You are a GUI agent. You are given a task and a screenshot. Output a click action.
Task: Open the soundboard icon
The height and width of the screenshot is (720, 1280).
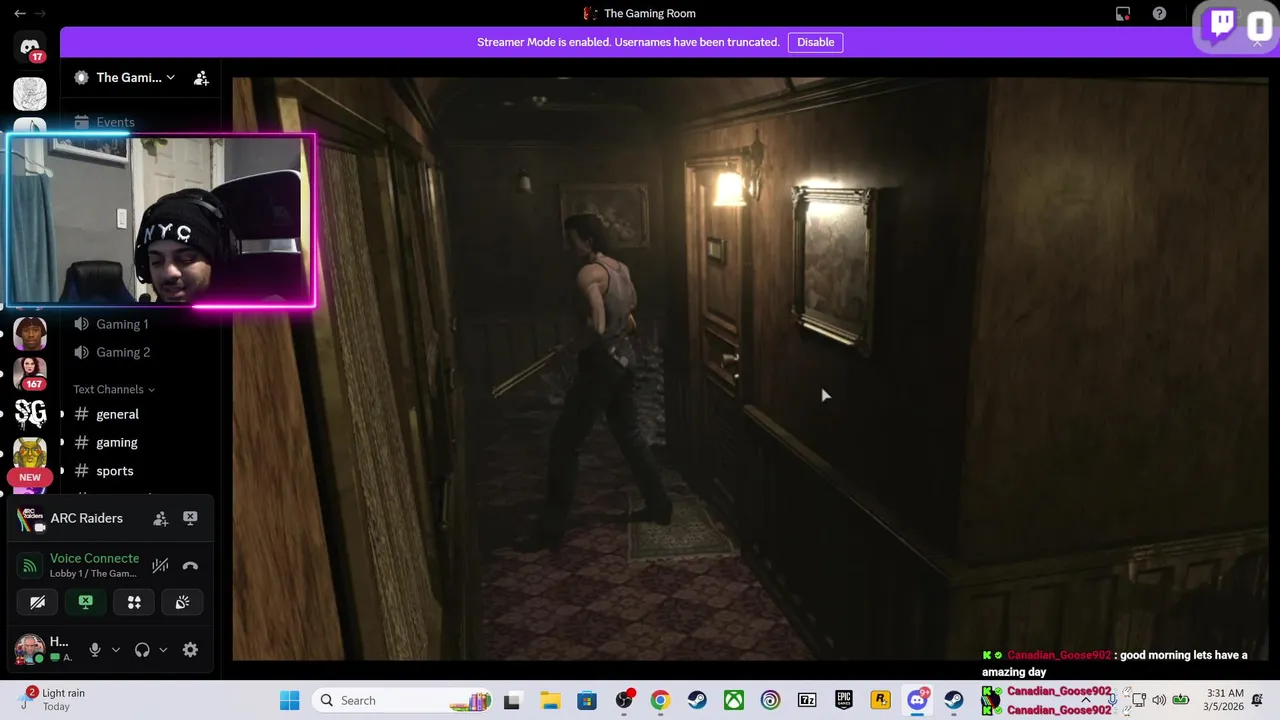[182, 602]
